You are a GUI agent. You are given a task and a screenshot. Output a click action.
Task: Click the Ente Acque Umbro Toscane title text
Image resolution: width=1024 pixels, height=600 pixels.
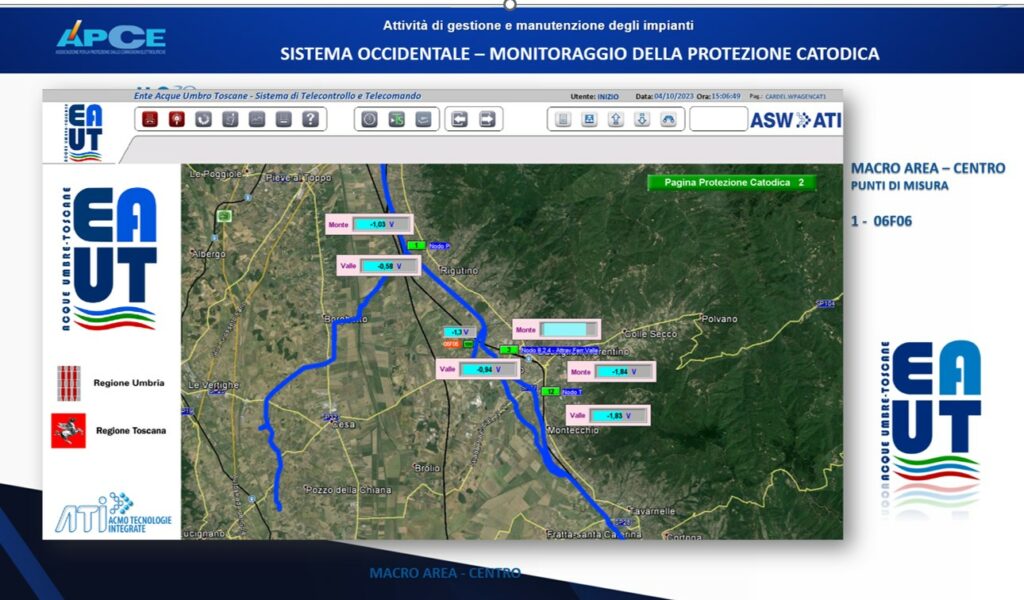coord(278,96)
